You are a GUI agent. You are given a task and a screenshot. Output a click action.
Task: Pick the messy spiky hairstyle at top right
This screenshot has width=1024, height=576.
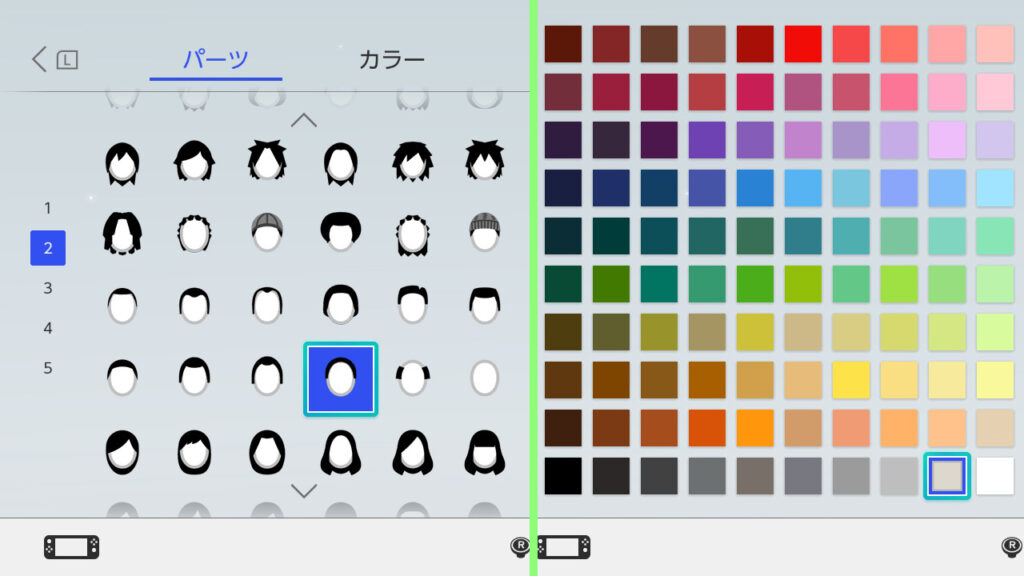click(485, 161)
